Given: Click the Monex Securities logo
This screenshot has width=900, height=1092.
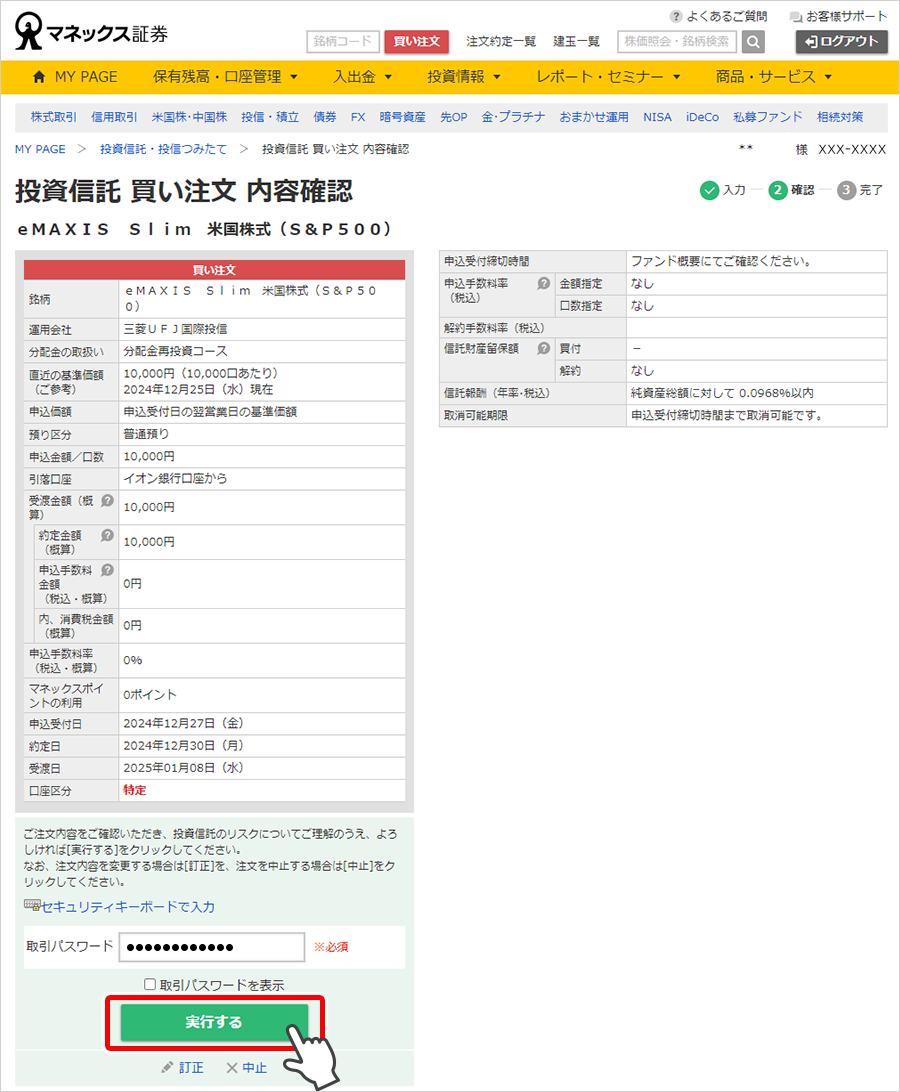Looking at the screenshot, I should pos(91,31).
